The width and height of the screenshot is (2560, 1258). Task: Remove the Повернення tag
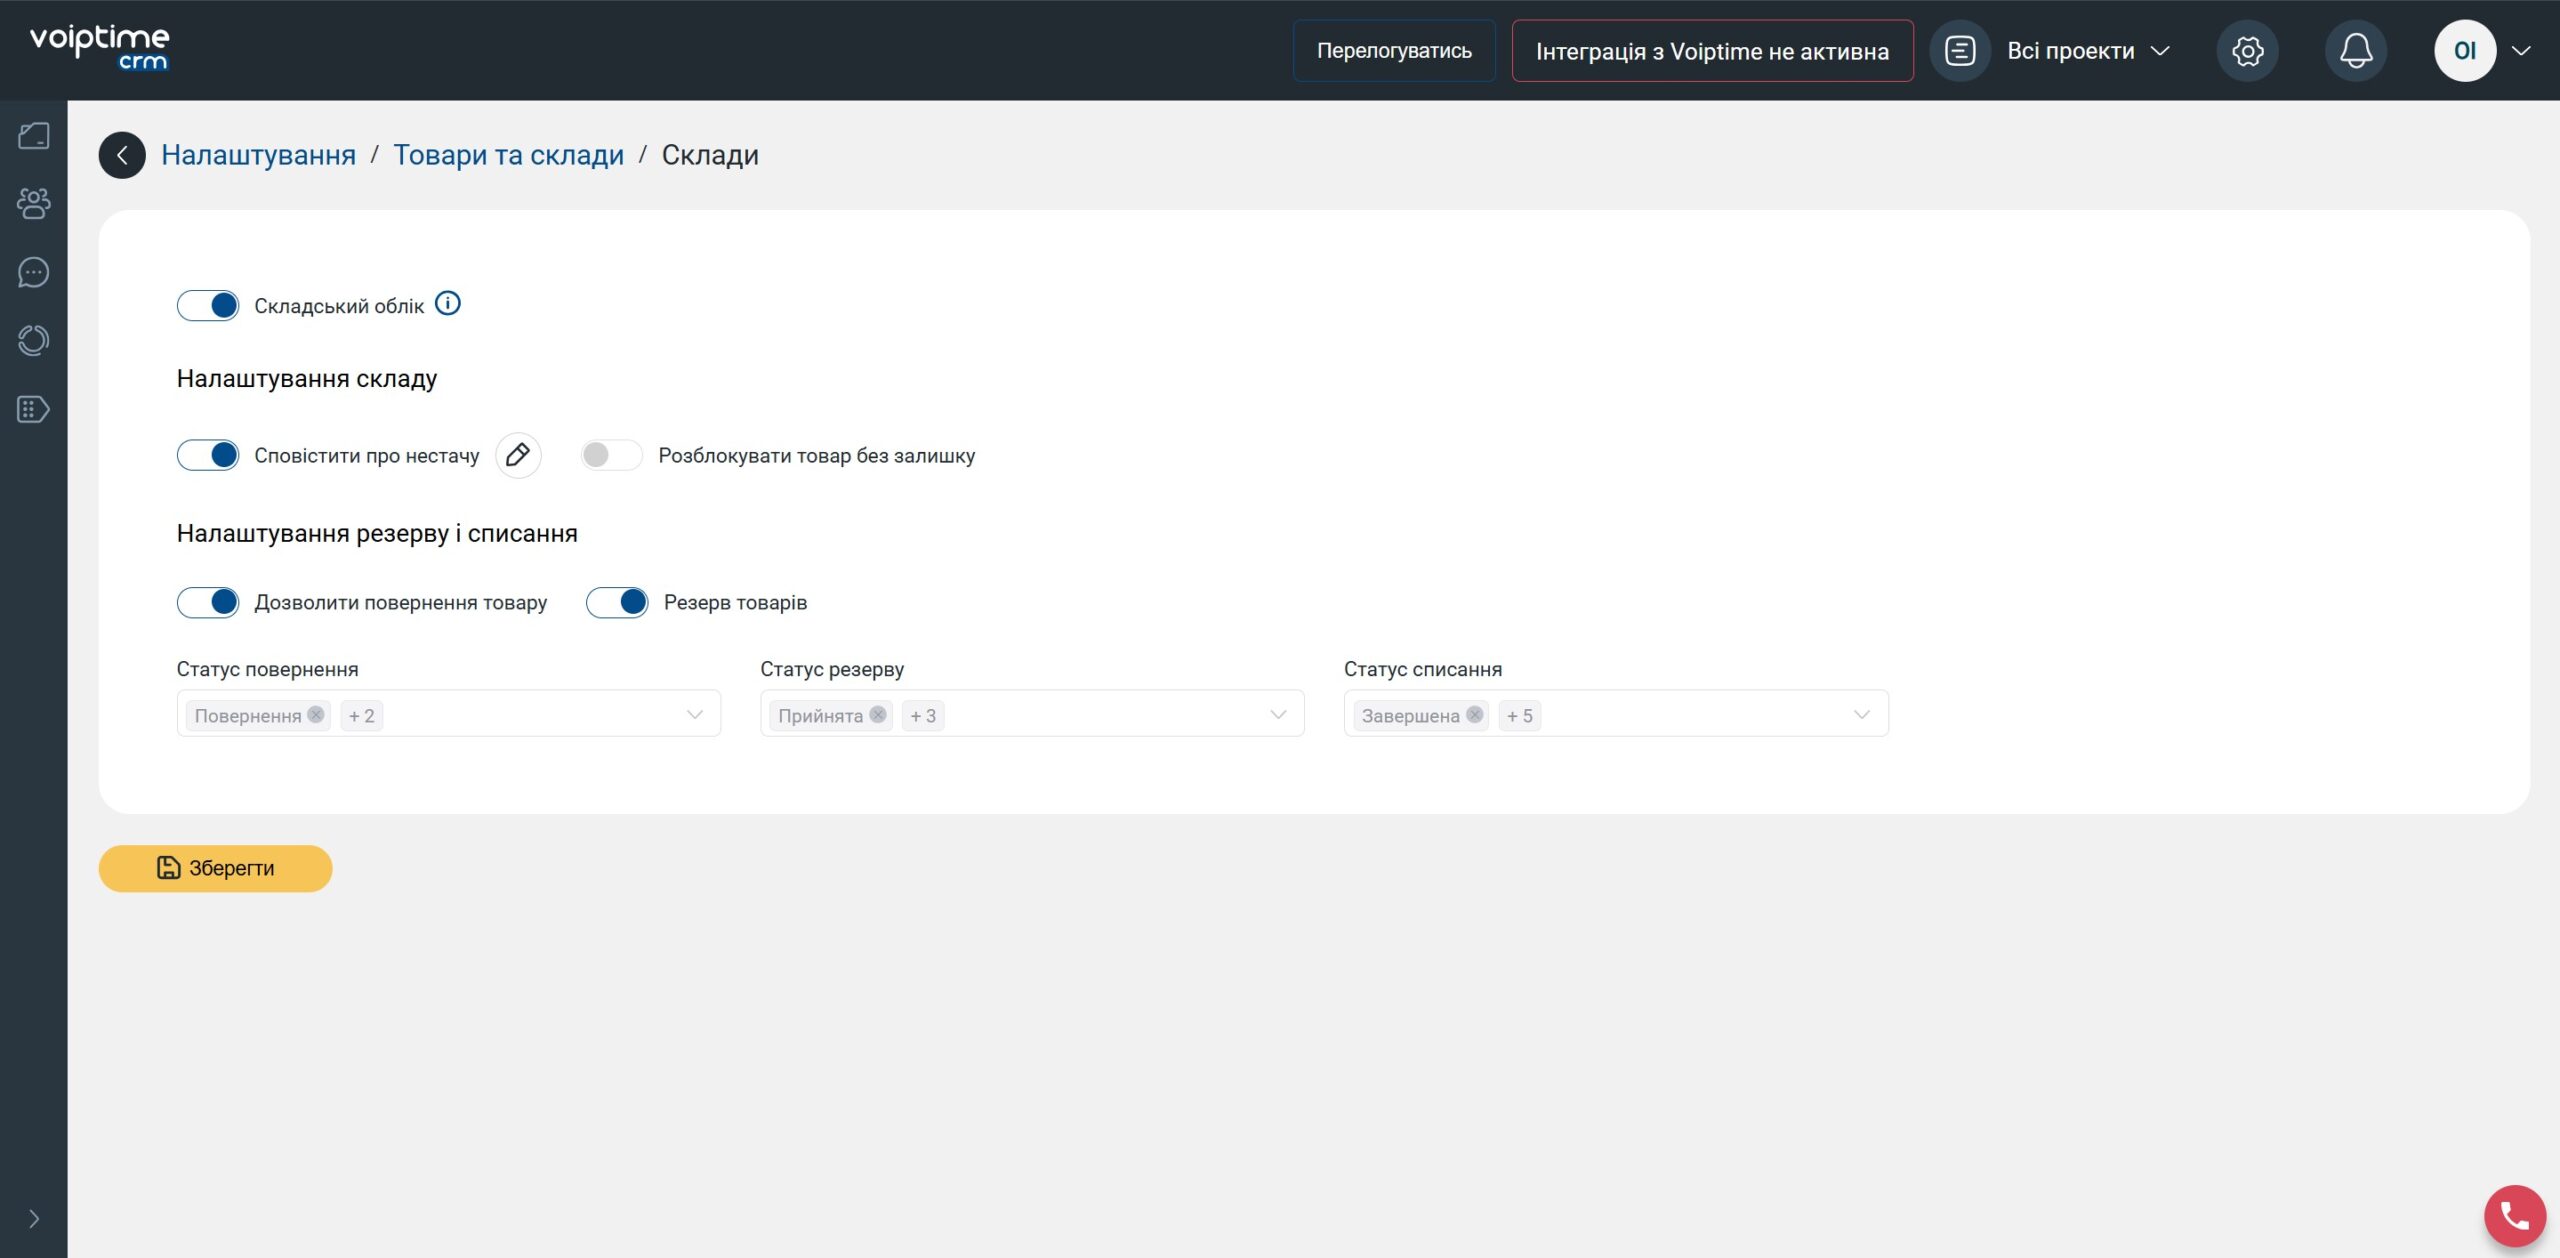[316, 714]
